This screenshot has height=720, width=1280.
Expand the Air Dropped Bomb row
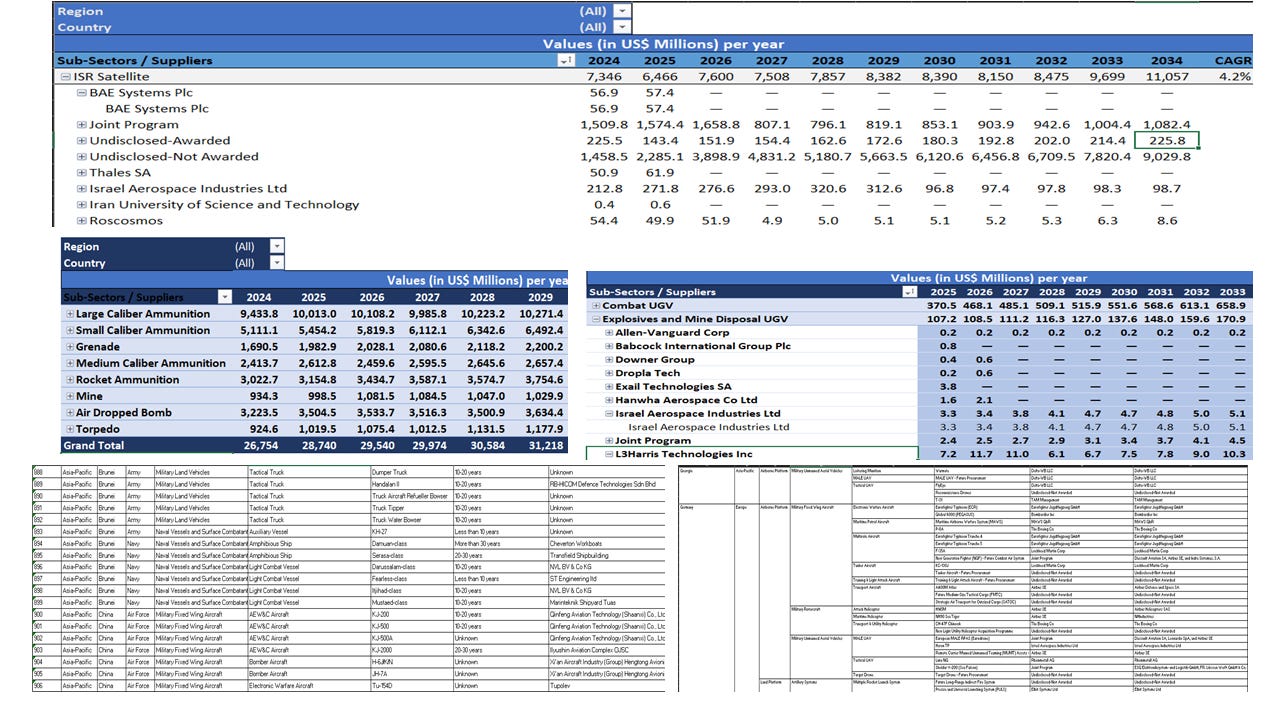tap(70, 413)
